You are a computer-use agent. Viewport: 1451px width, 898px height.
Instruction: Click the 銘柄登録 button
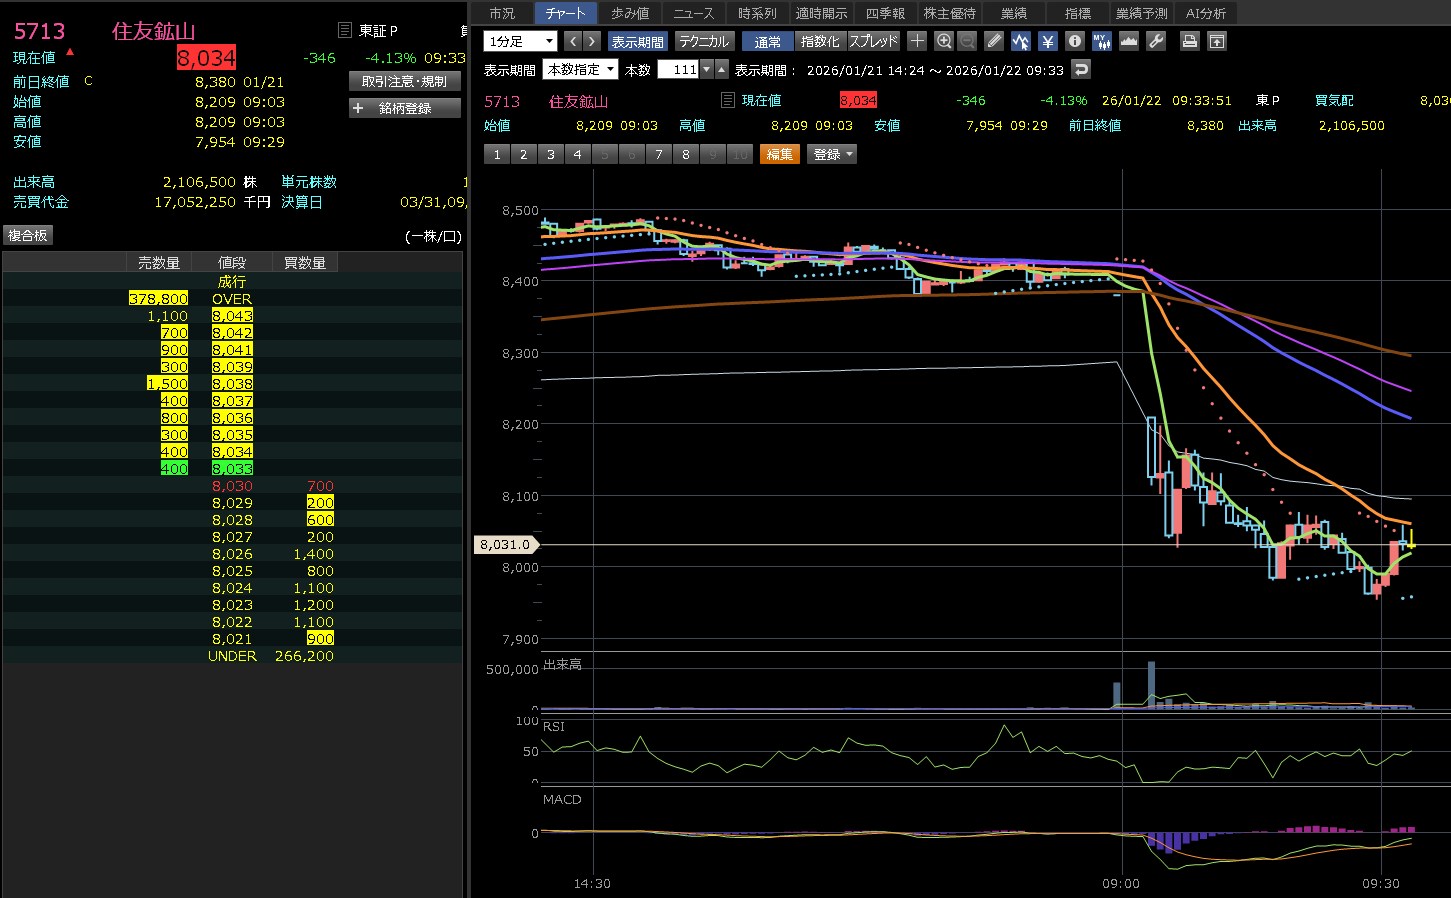coord(405,108)
